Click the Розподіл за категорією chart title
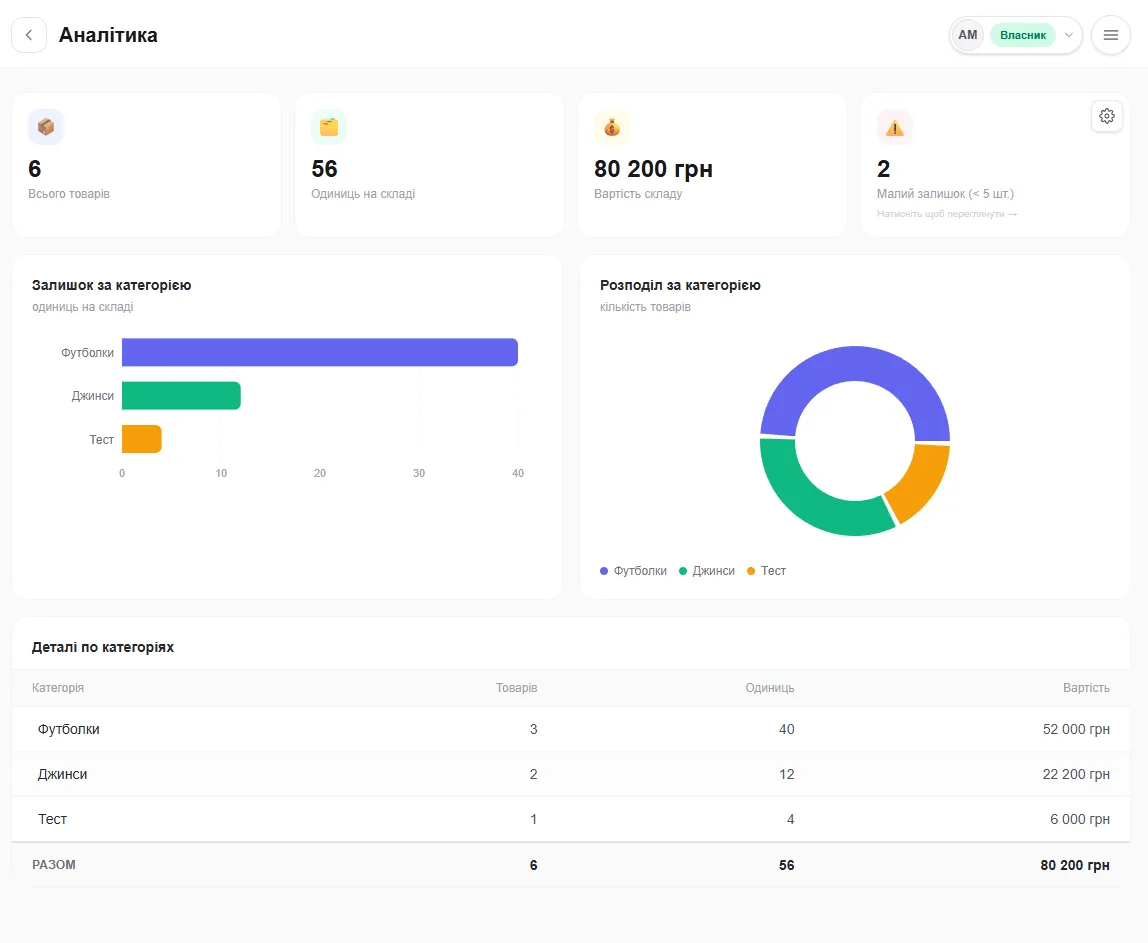This screenshot has width=1148, height=943. point(680,286)
